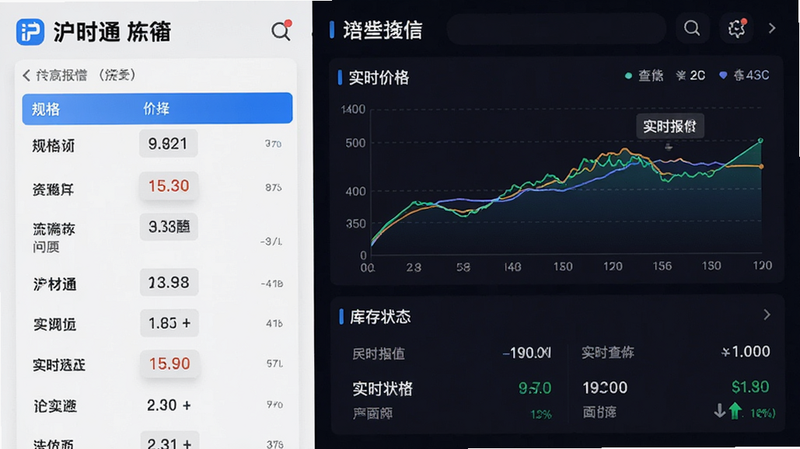Toggle the blue 43C legend series

[x=744, y=76]
